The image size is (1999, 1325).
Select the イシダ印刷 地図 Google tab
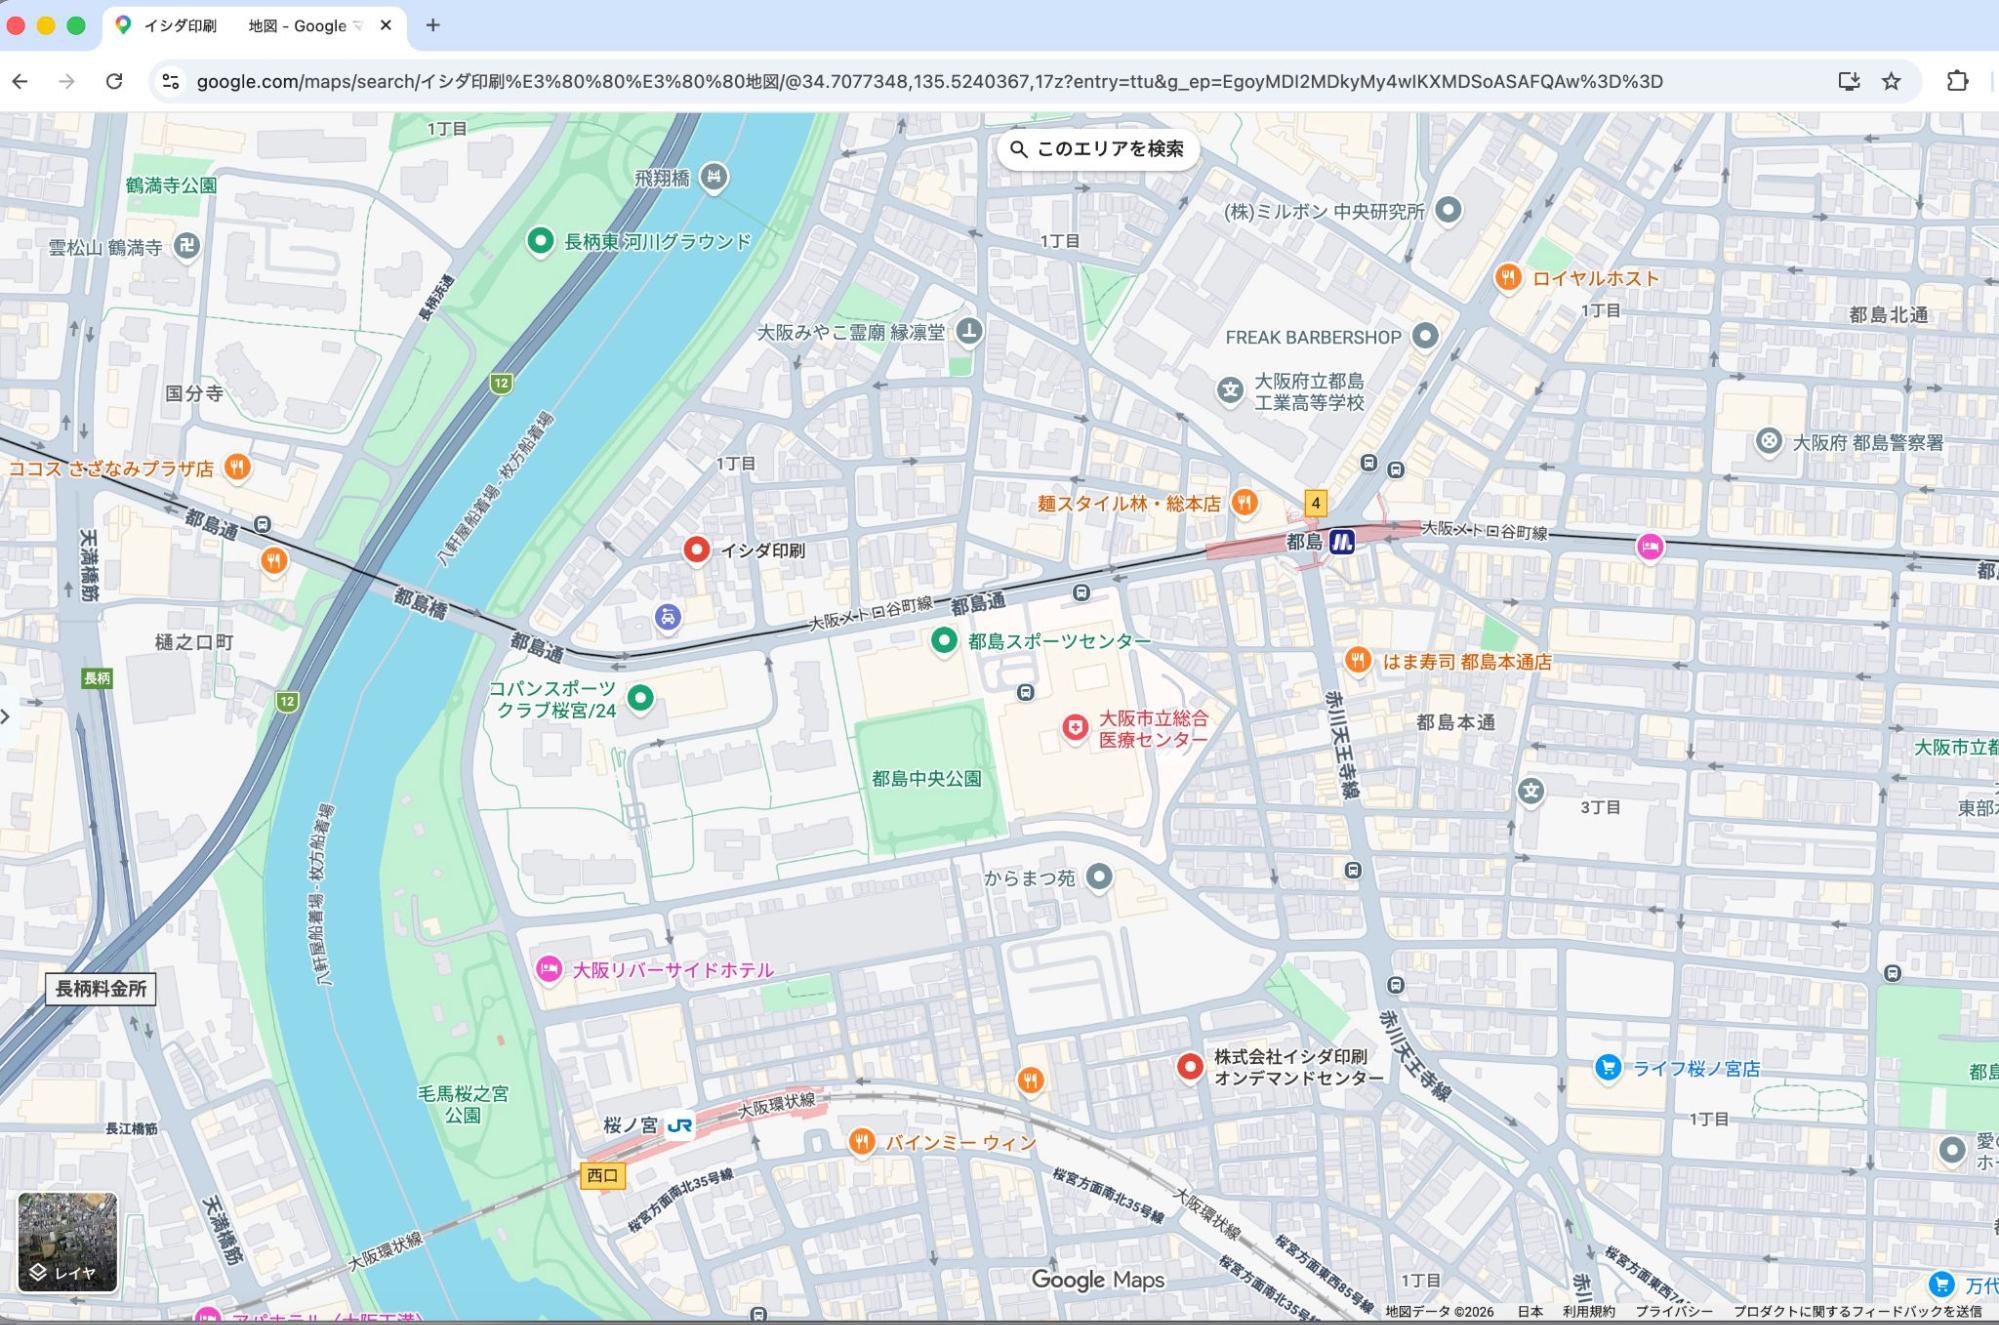[x=254, y=26]
